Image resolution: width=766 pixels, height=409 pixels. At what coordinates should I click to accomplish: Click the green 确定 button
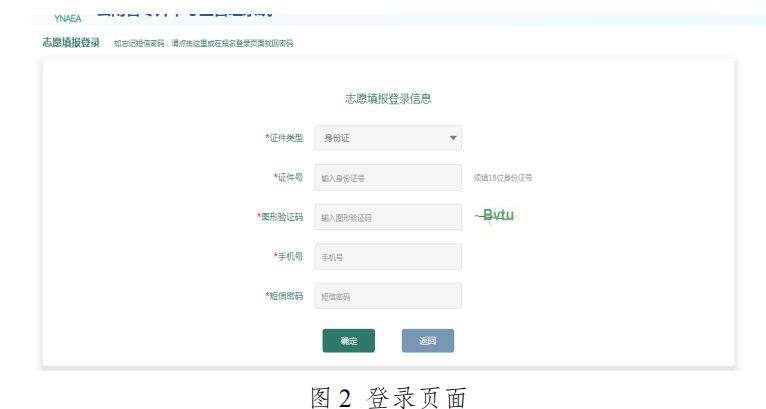(x=349, y=341)
